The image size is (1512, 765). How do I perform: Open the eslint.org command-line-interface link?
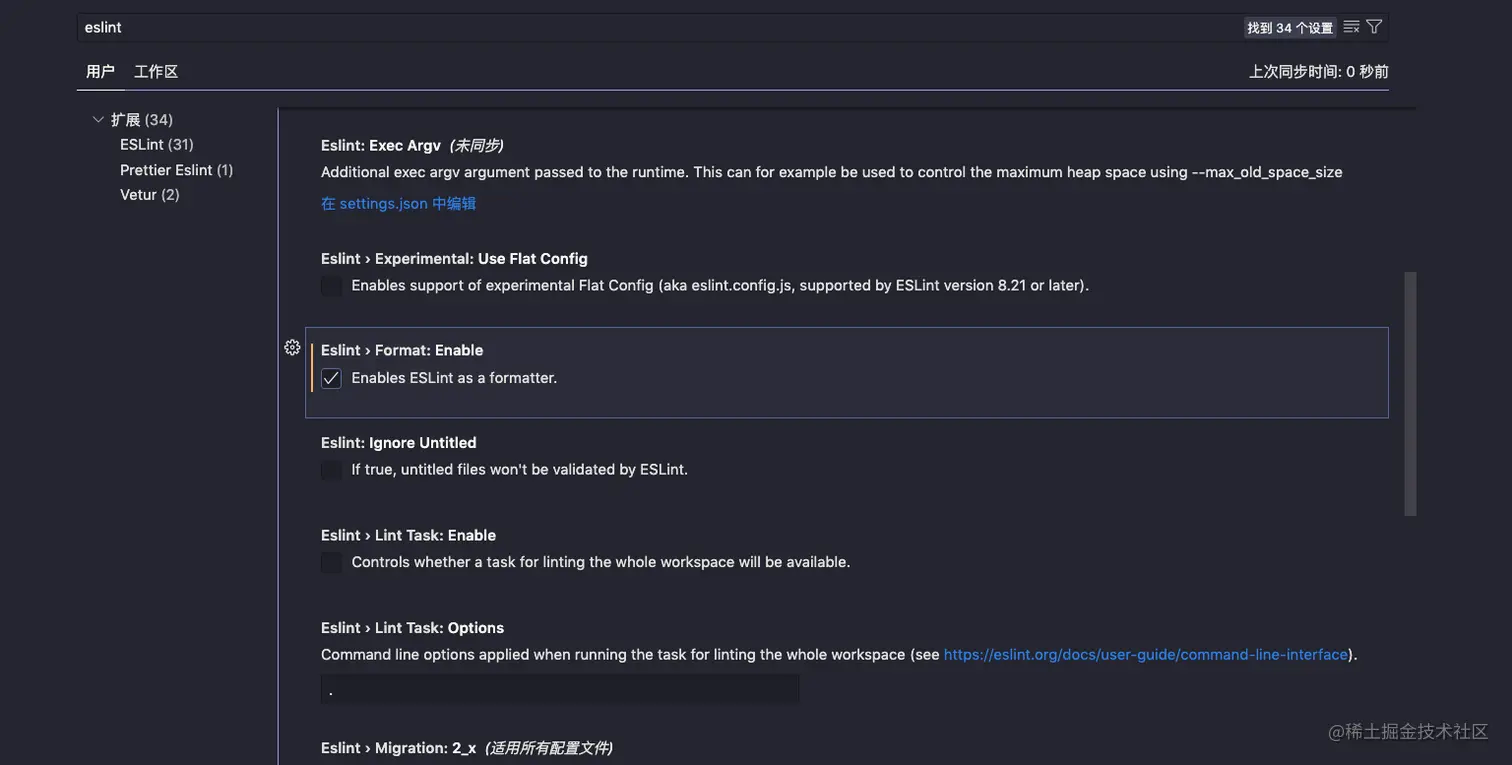pyautogui.click(x=1145, y=652)
